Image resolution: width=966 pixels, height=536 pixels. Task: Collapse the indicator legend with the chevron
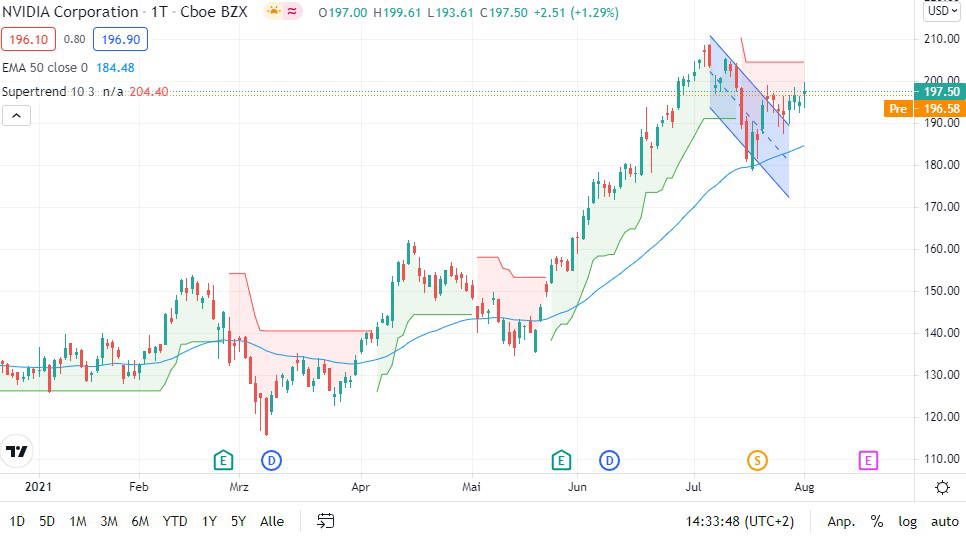pyautogui.click(x=17, y=116)
